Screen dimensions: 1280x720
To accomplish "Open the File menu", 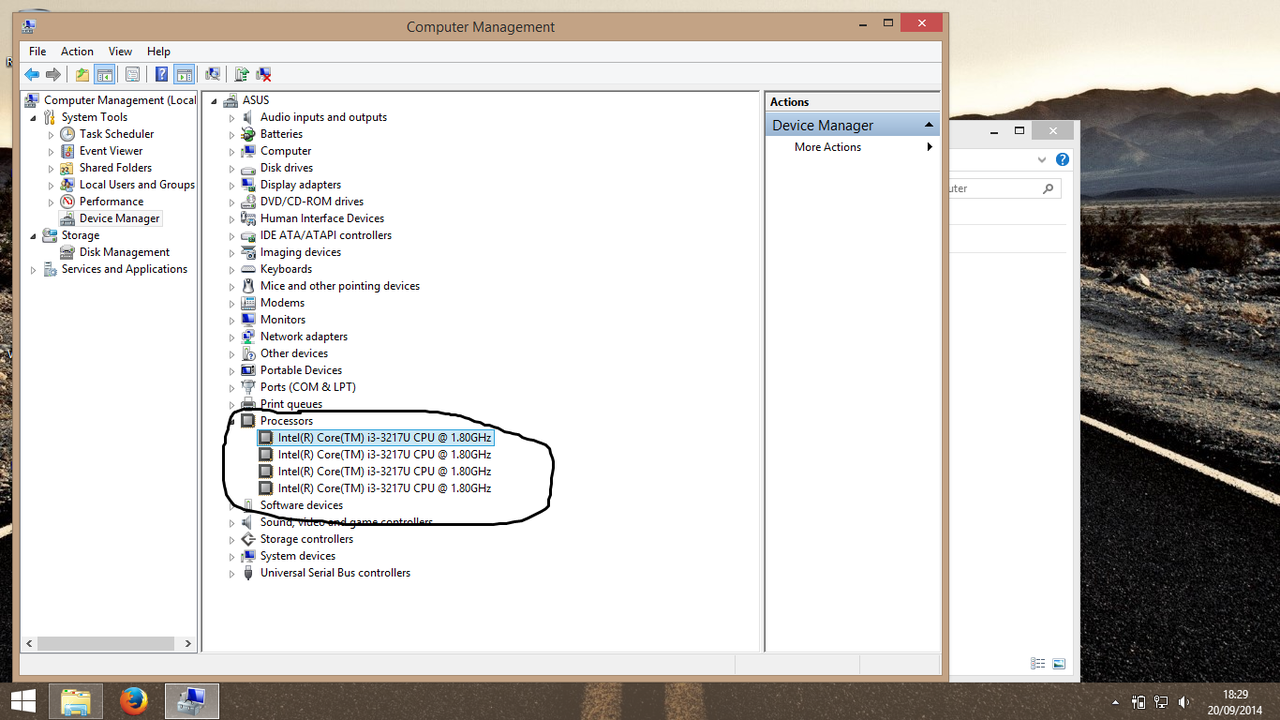I will (x=37, y=51).
